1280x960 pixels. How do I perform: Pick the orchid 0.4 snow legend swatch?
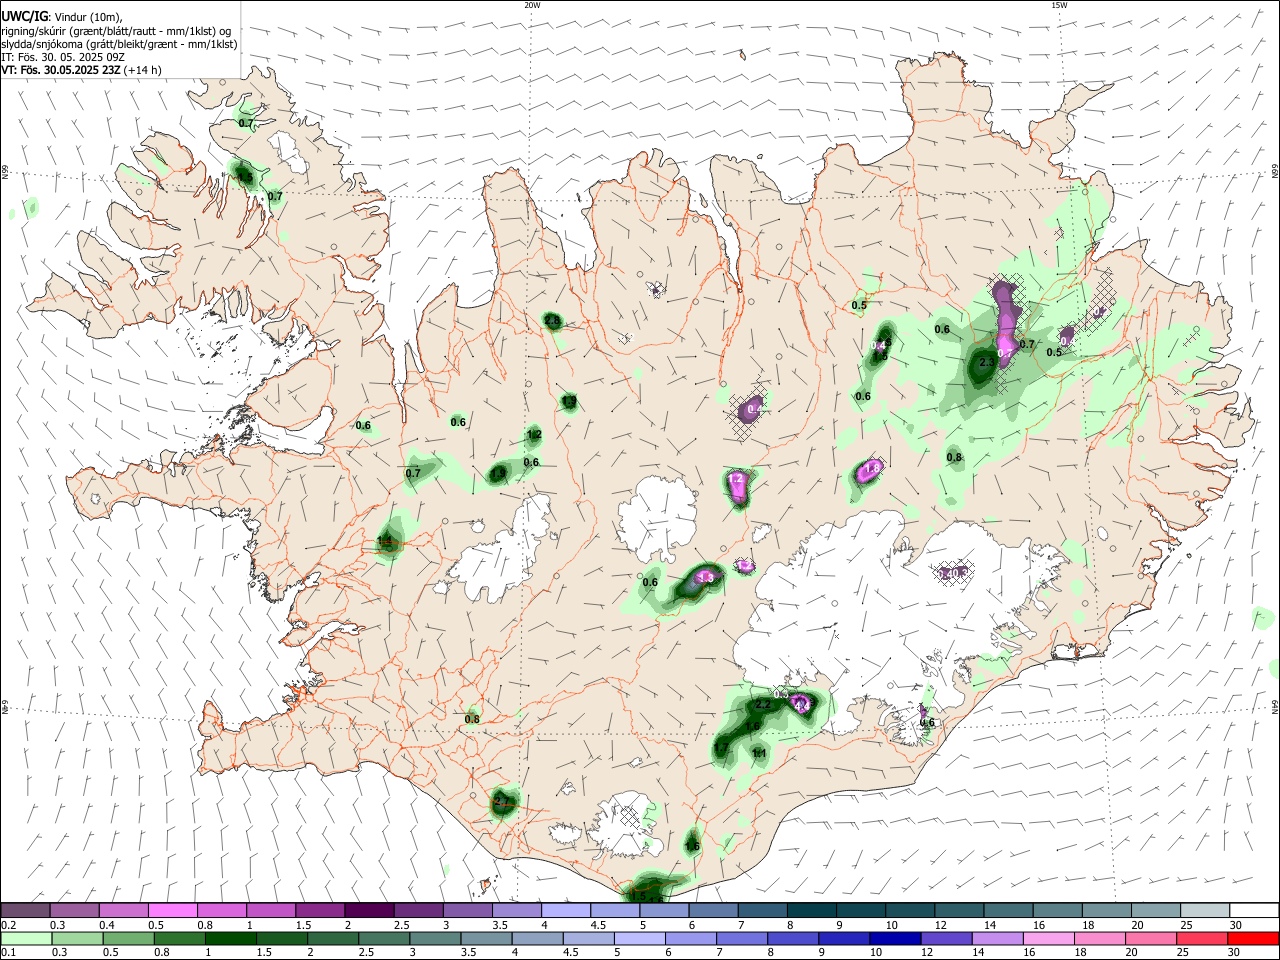[x=123, y=910]
